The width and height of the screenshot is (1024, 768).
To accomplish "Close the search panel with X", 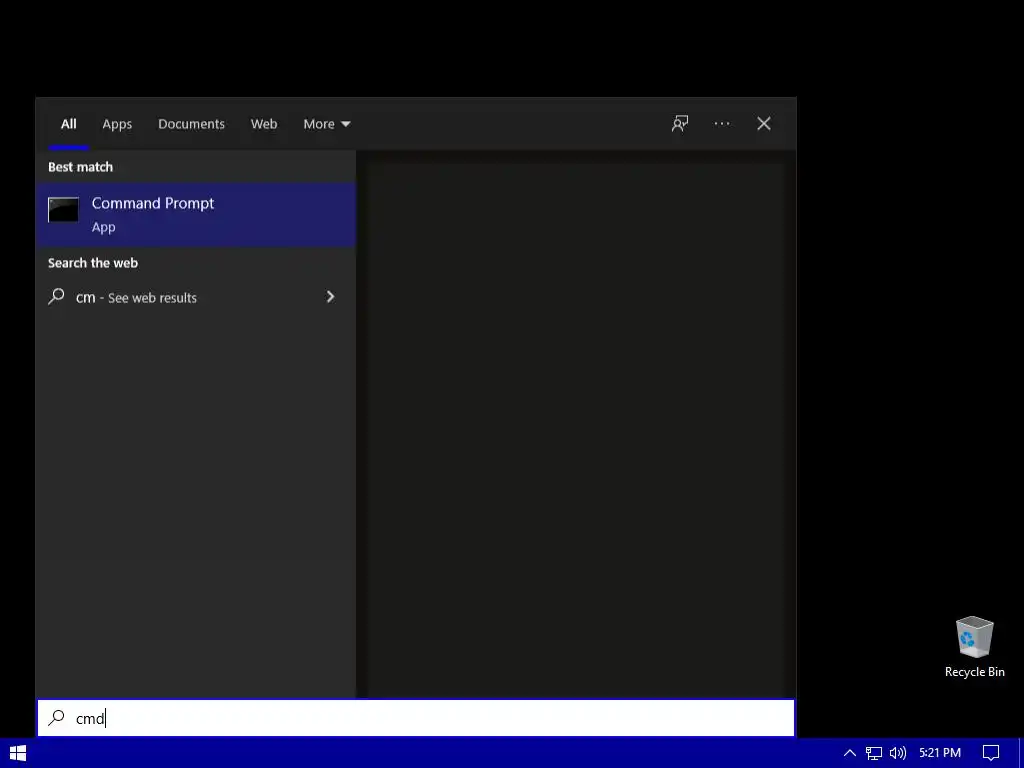I will [763, 123].
